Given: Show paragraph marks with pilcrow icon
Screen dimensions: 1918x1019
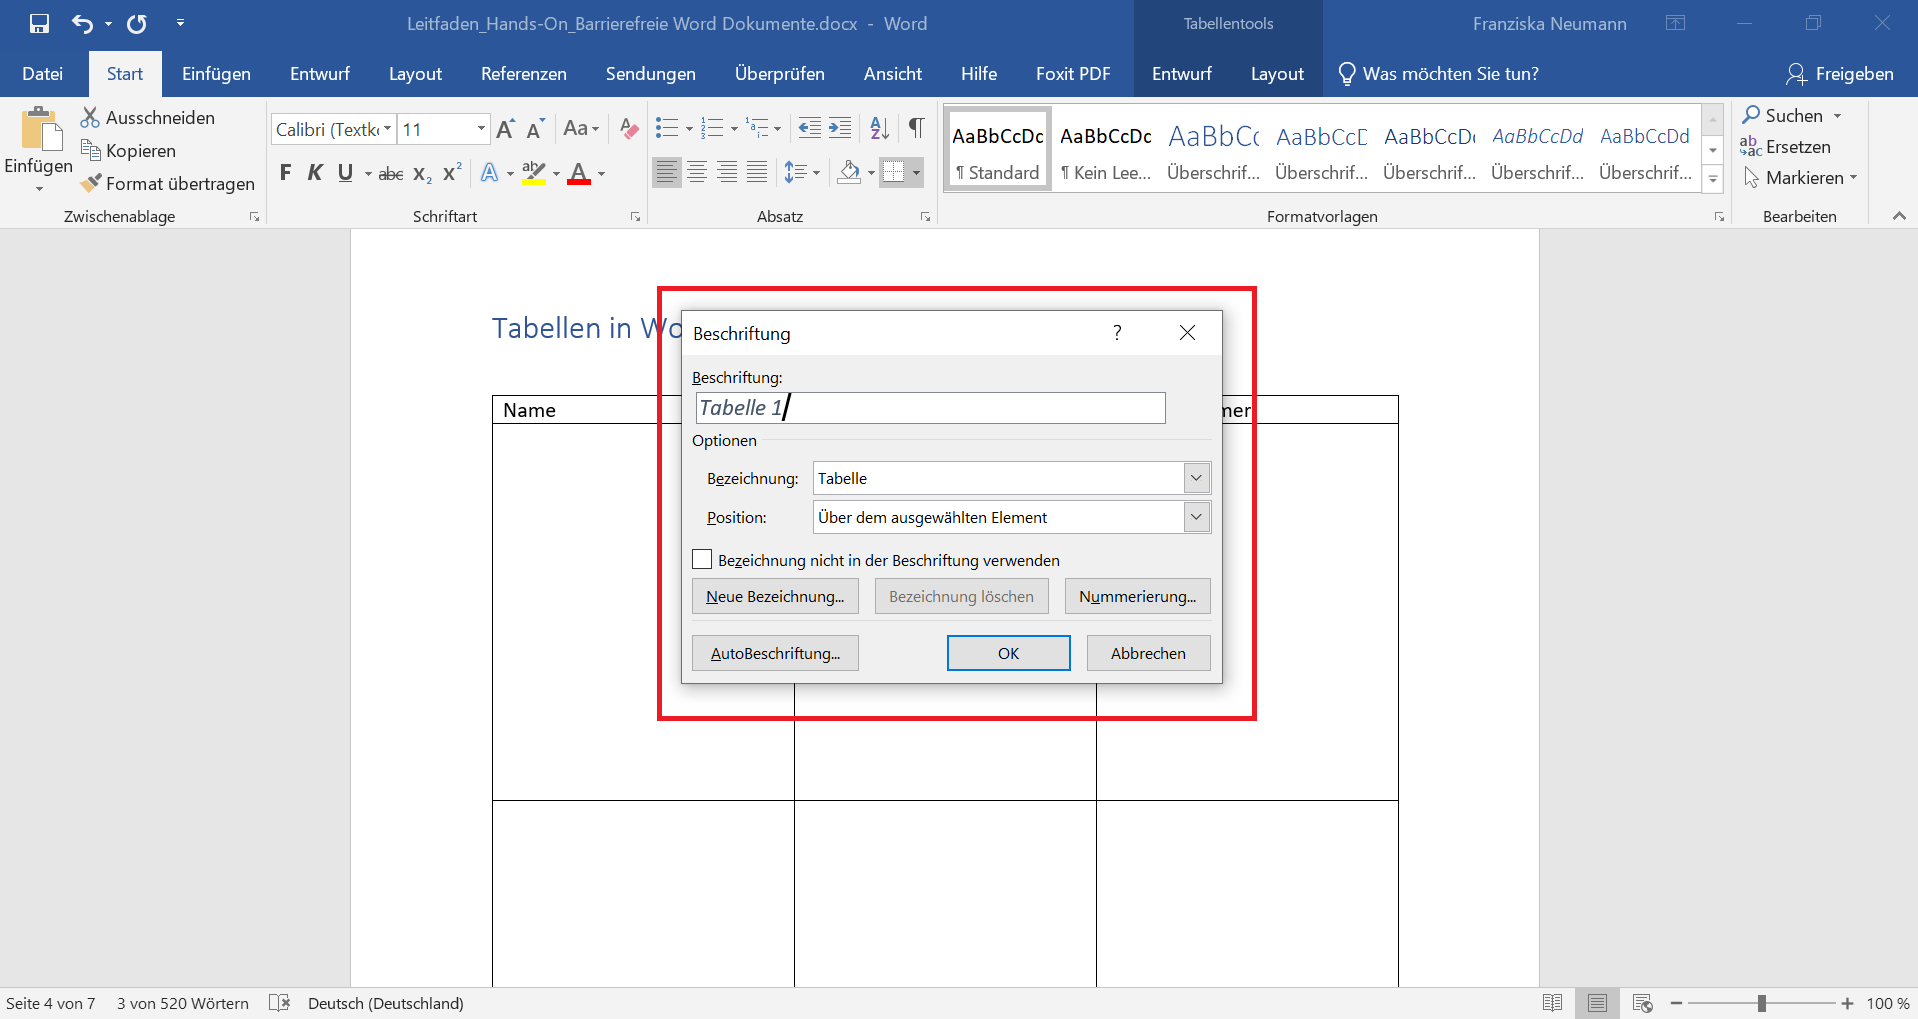Looking at the screenshot, I should pos(916,128).
